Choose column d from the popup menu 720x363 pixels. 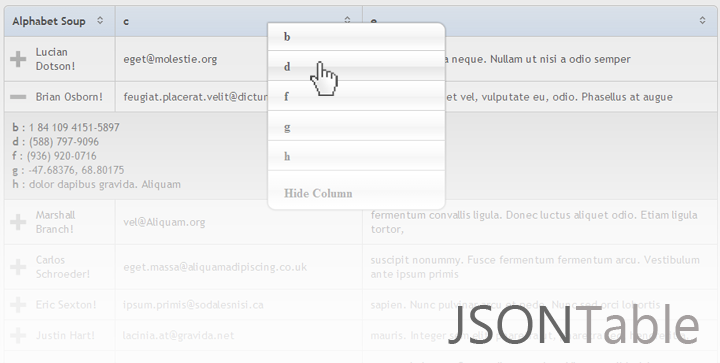(x=356, y=66)
